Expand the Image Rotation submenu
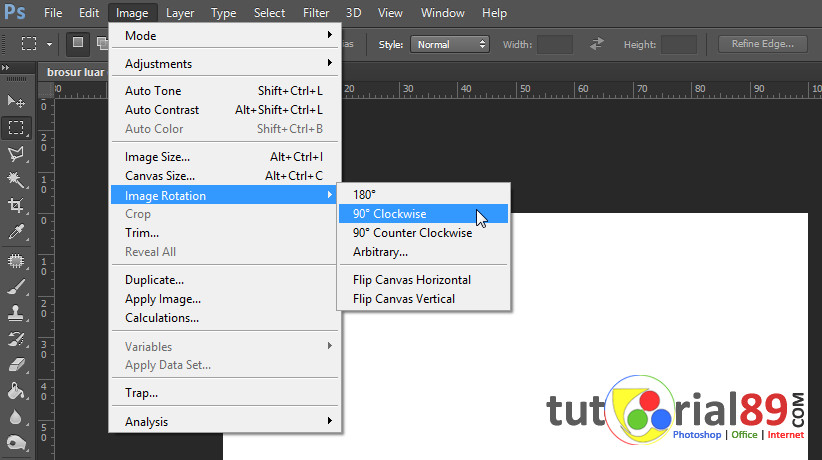 tap(224, 195)
